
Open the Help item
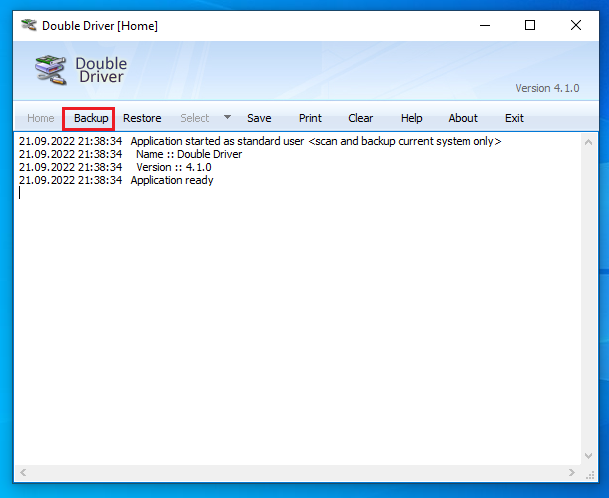pos(411,118)
